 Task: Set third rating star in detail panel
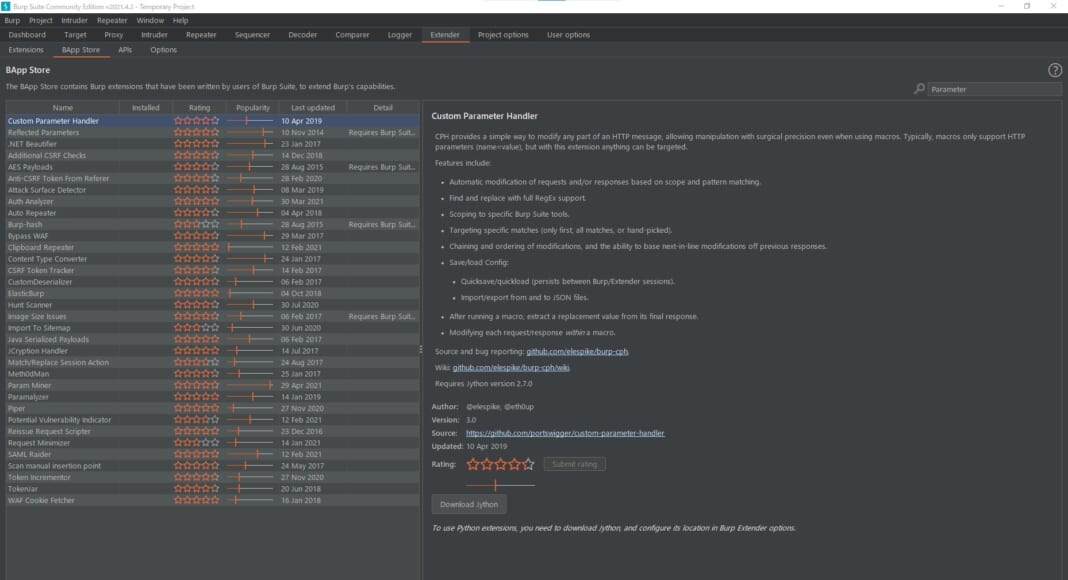(501, 464)
